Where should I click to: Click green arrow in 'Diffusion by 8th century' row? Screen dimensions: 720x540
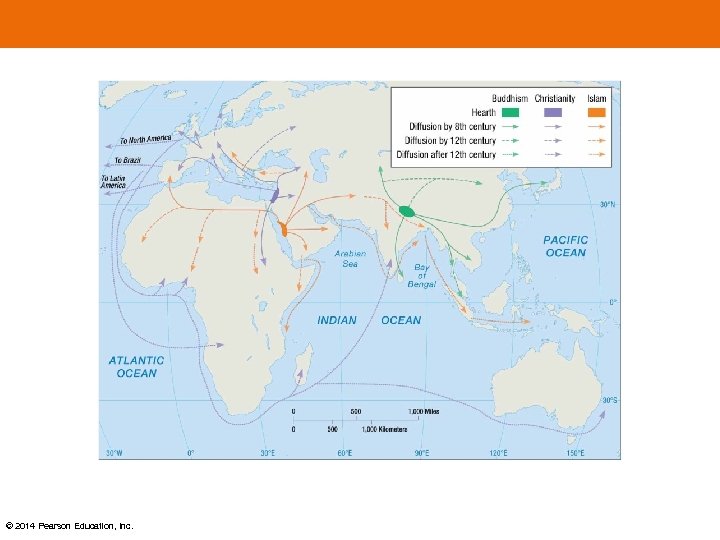pos(510,127)
